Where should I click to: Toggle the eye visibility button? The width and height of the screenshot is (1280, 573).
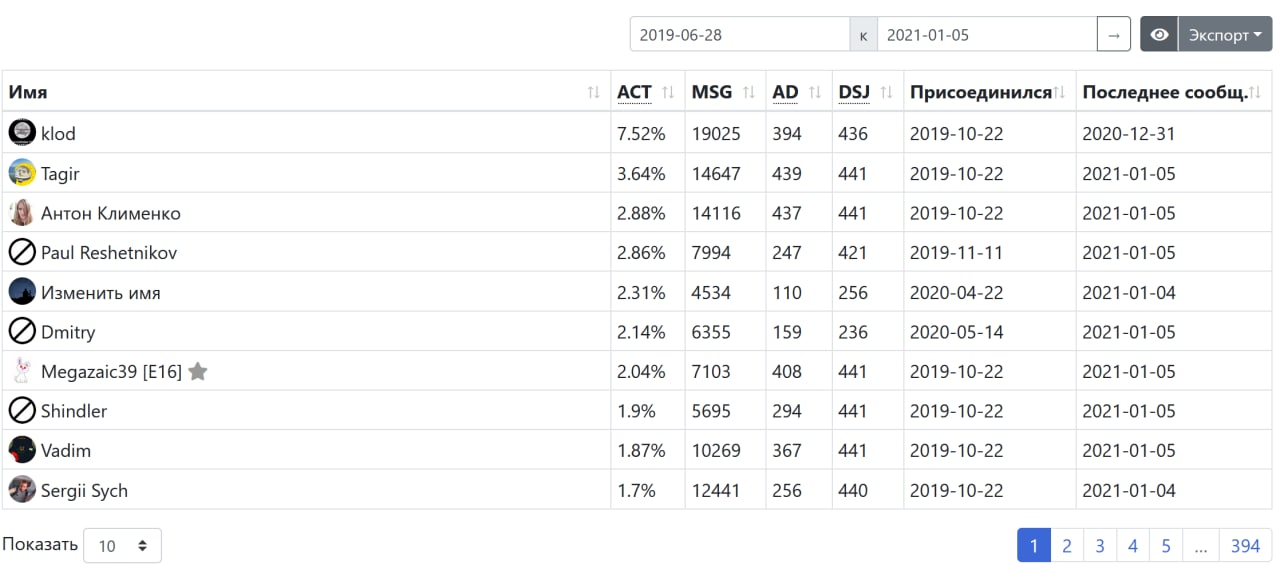click(x=1159, y=35)
